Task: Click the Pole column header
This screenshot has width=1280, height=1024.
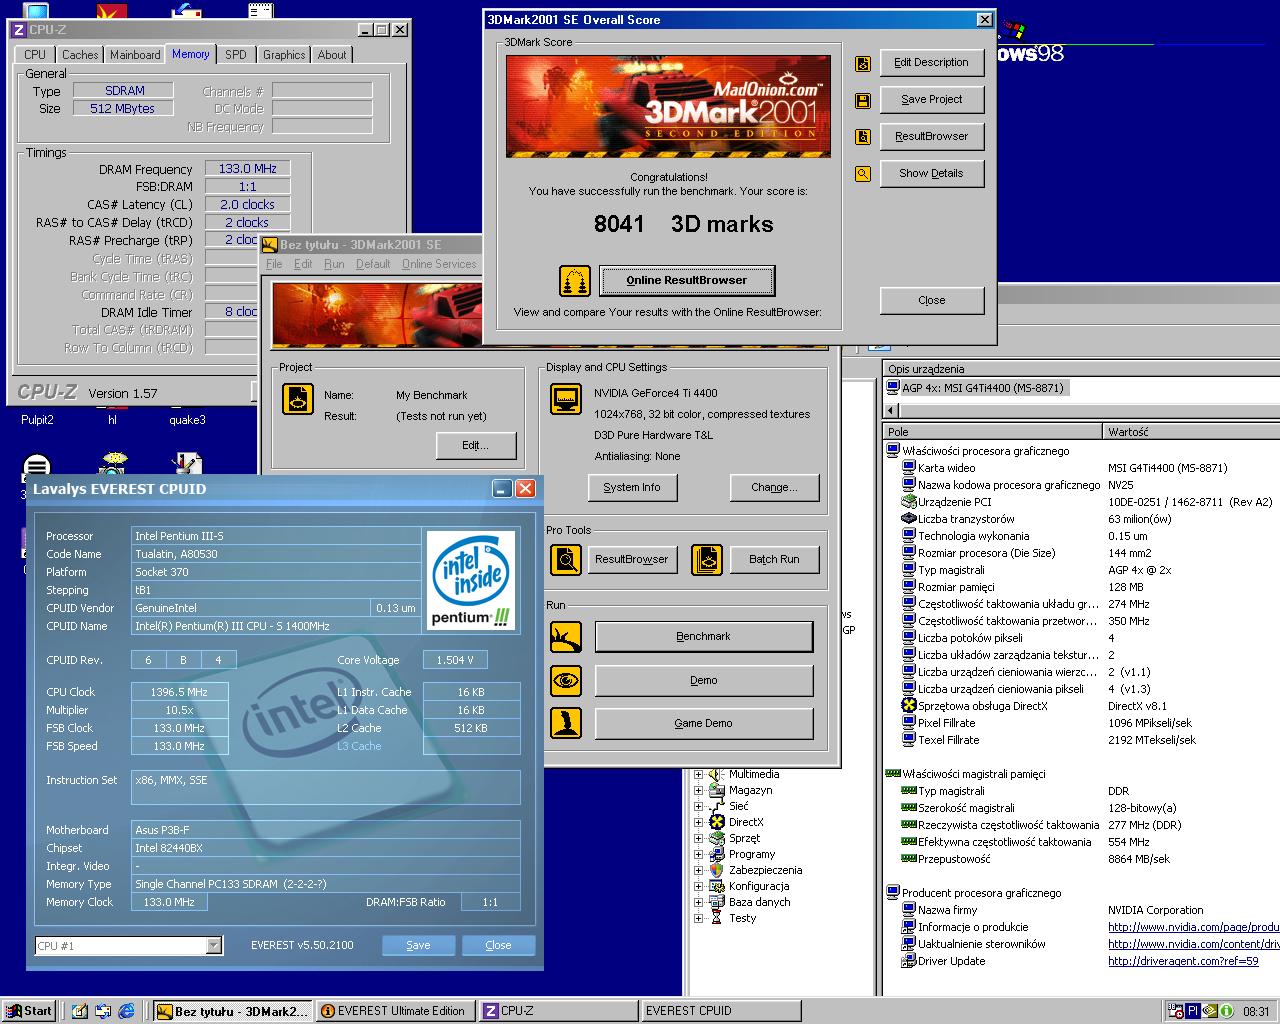Action: click(x=993, y=432)
